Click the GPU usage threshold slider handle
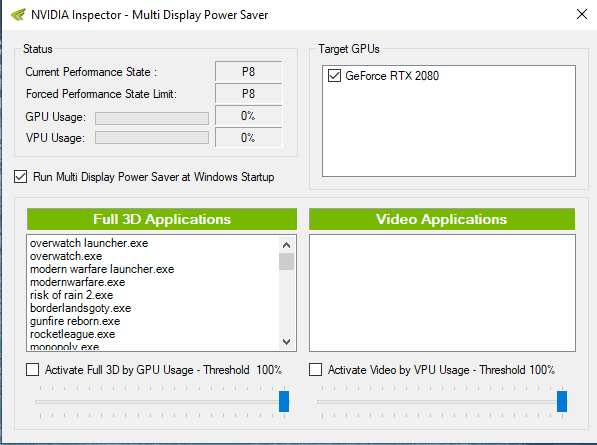Image resolution: width=597 pixels, height=445 pixels. click(x=284, y=401)
